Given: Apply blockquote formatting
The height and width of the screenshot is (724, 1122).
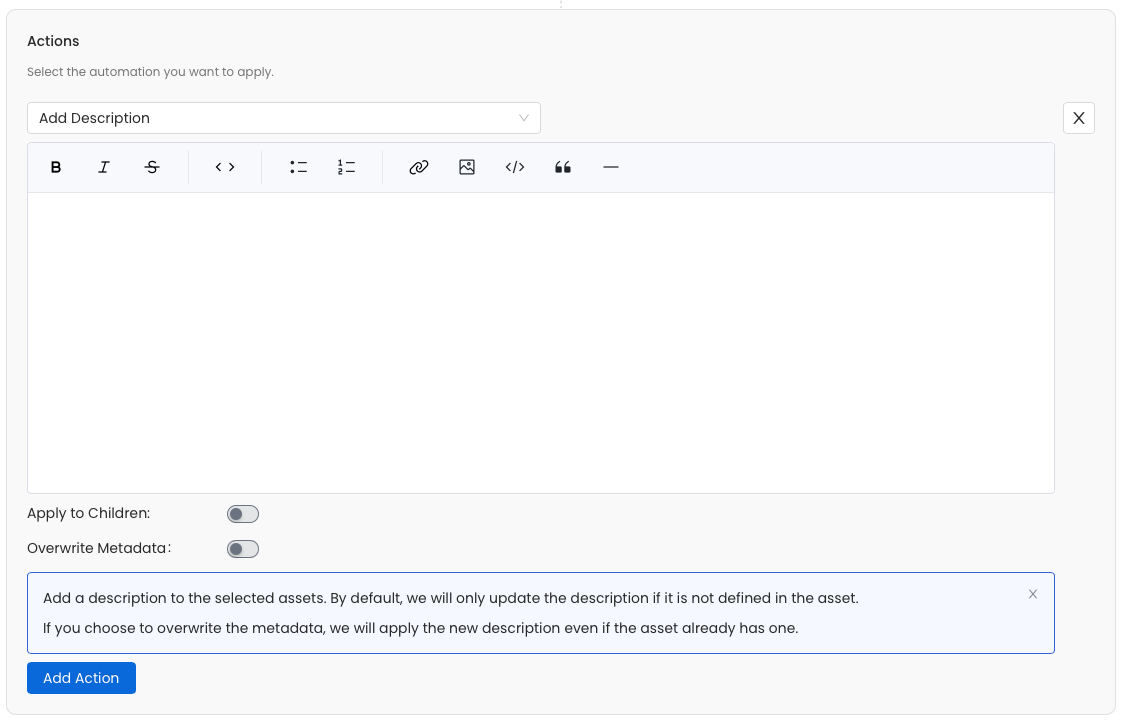Looking at the screenshot, I should tap(562, 166).
